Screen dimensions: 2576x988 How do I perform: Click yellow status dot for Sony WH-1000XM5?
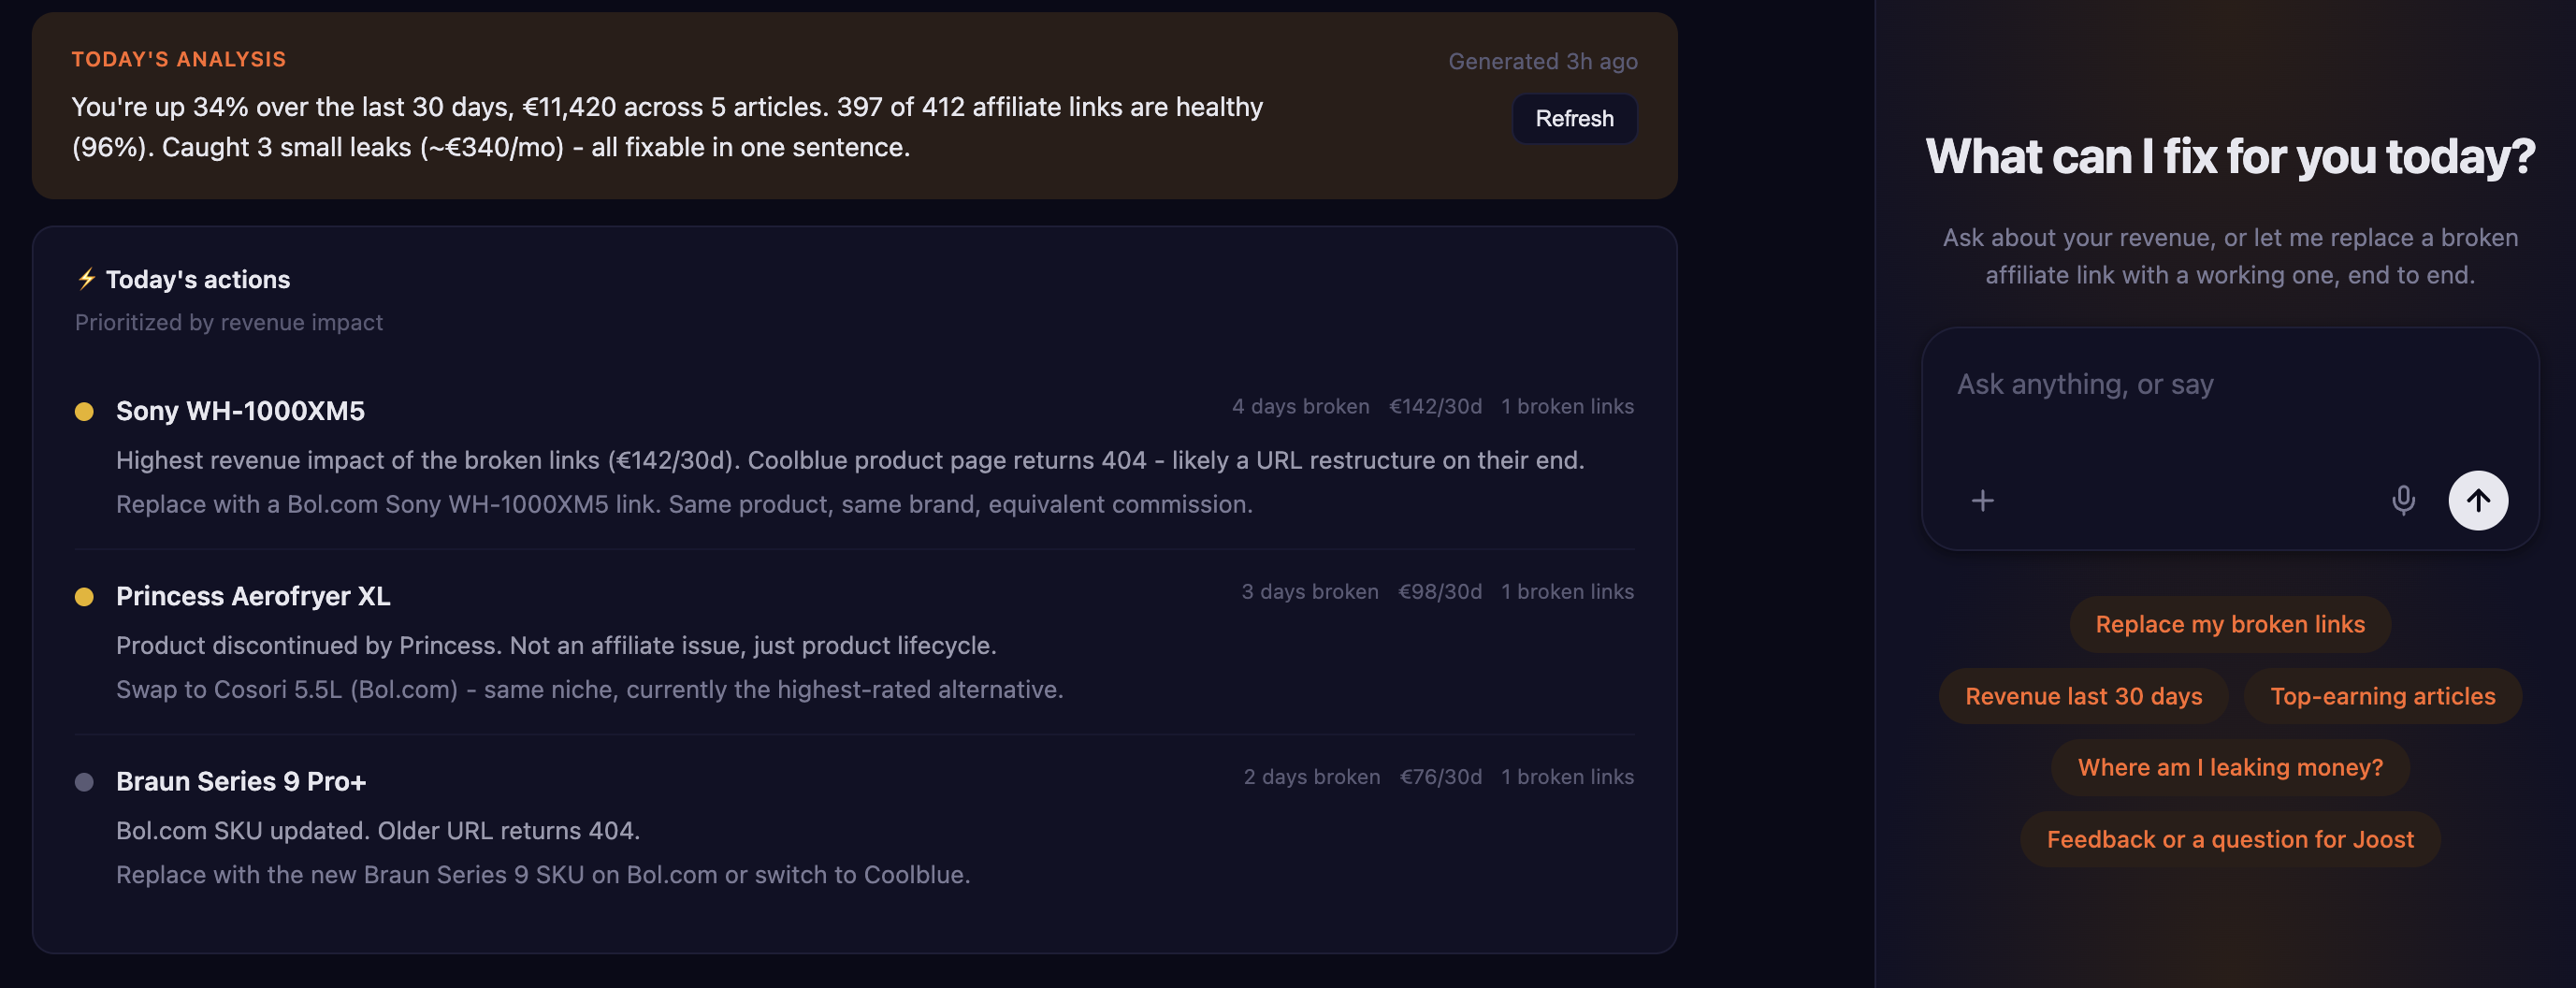(x=84, y=411)
